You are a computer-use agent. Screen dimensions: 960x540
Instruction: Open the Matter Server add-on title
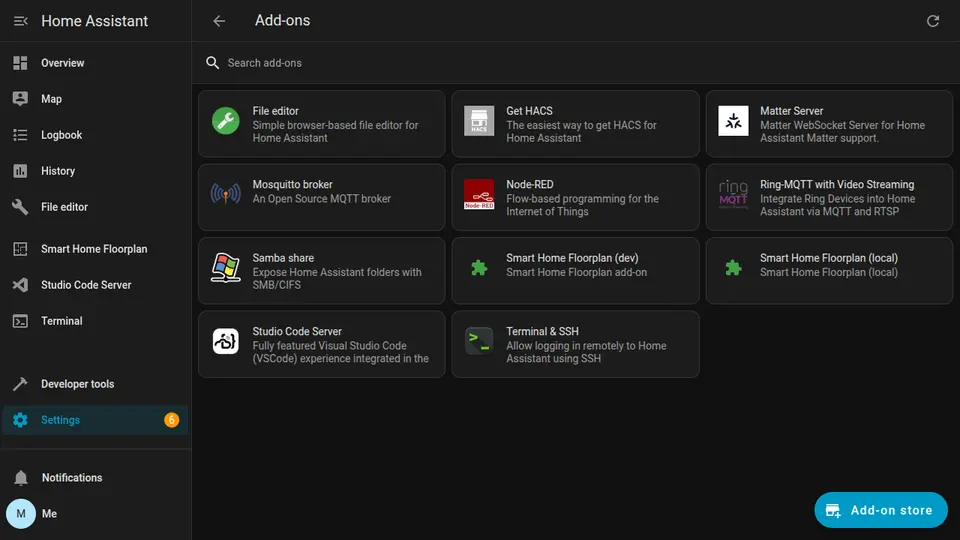pos(791,111)
